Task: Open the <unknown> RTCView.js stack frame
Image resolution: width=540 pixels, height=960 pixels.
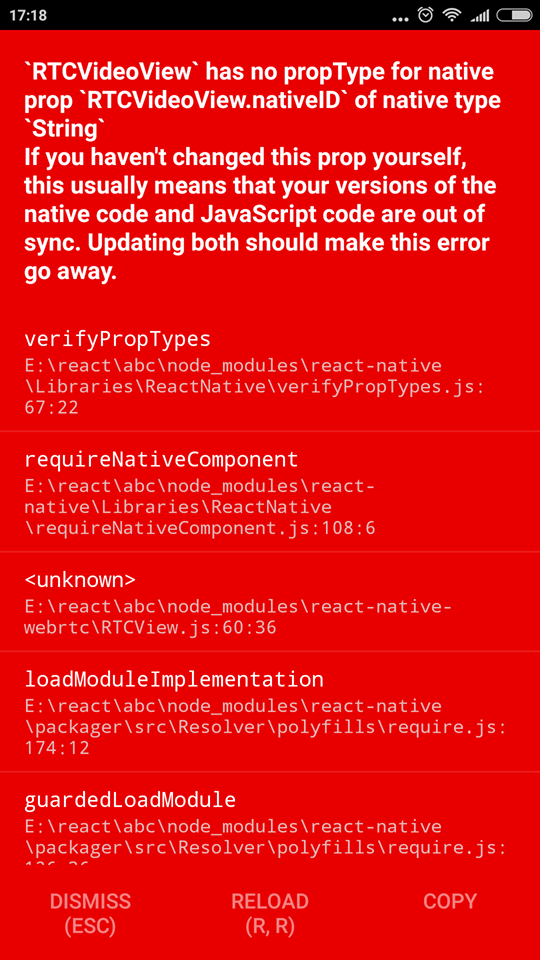Action: click(270, 602)
